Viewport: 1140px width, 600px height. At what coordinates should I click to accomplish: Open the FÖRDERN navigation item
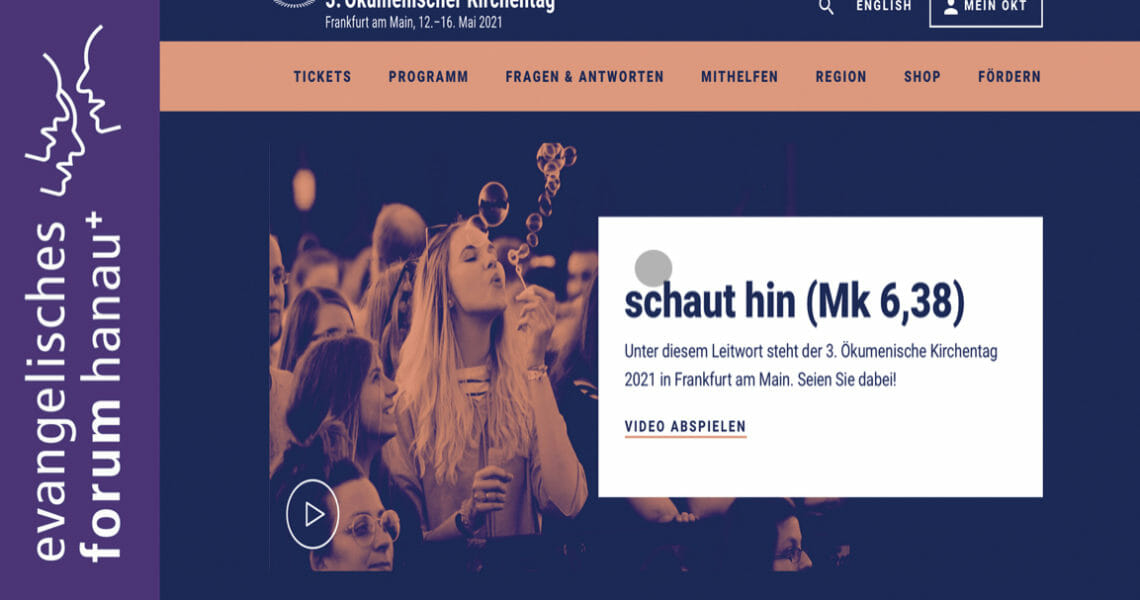click(x=1009, y=76)
